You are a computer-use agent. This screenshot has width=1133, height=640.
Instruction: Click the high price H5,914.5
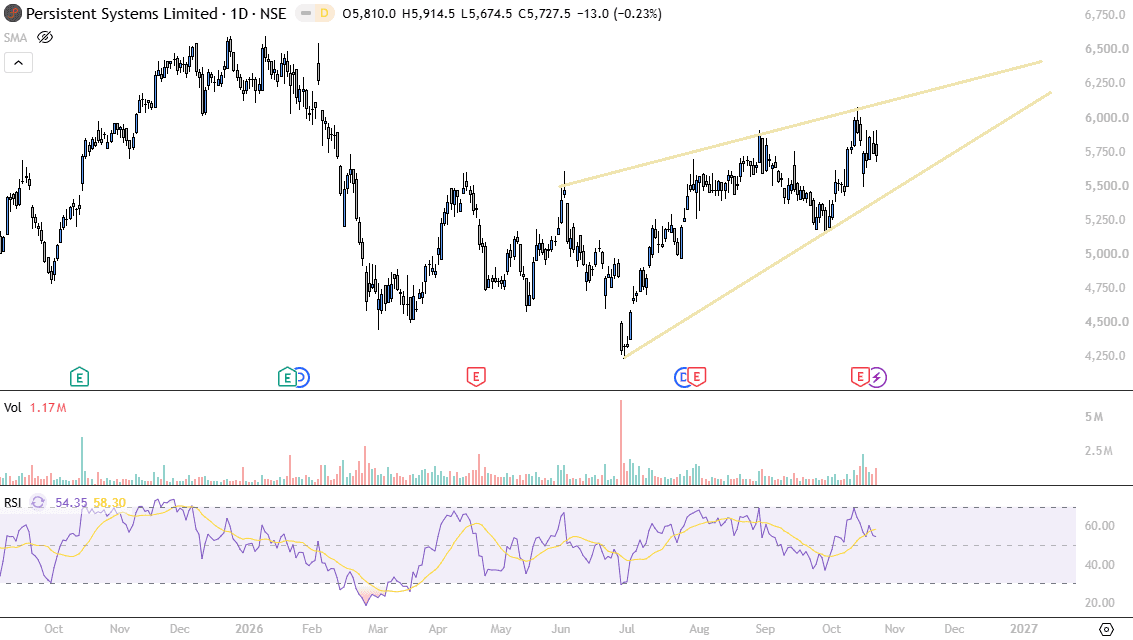428,14
